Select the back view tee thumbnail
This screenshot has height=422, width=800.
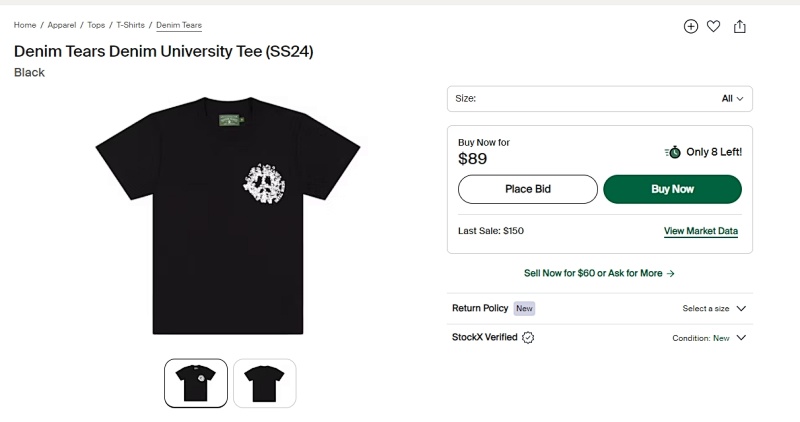(x=264, y=383)
